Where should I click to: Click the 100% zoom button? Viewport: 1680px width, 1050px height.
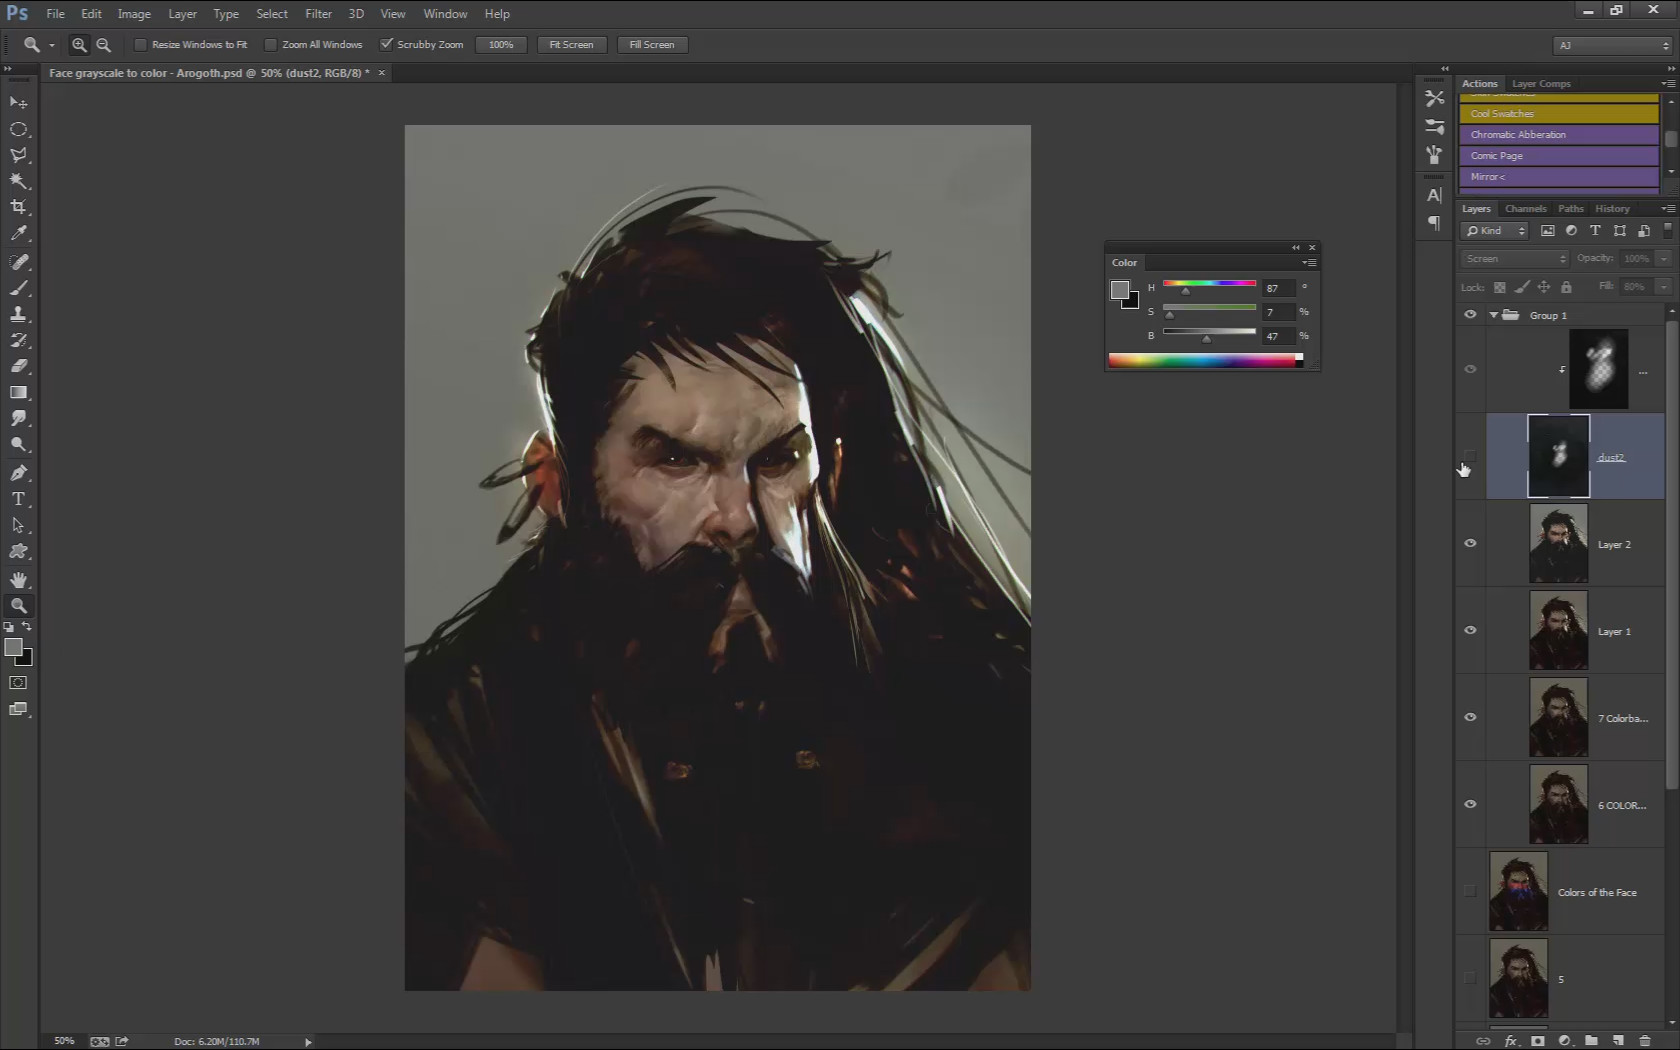coord(501,45)
